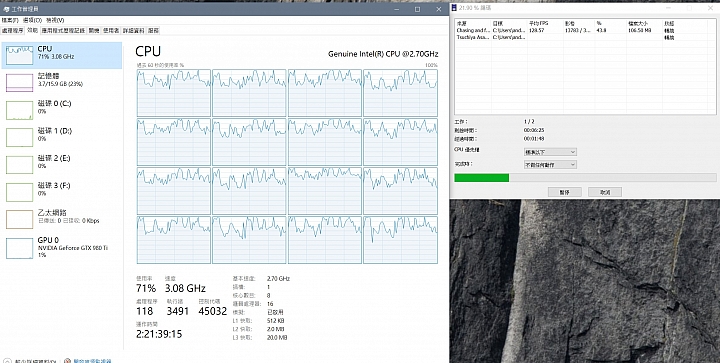Click the Cancel button in the encoding window

(x=605, y=192)
